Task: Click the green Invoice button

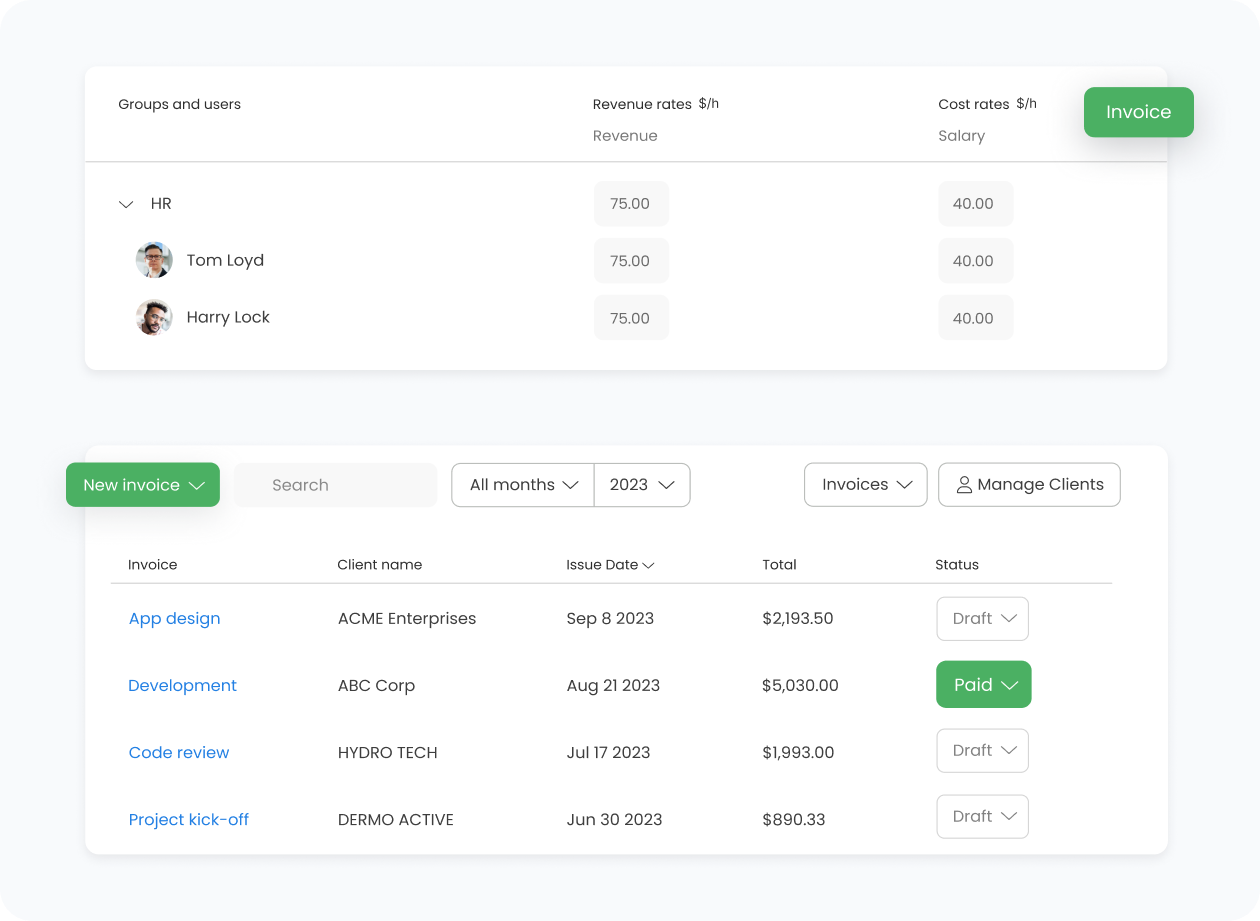Action: pyautogui.click(x=1138, y=112)
